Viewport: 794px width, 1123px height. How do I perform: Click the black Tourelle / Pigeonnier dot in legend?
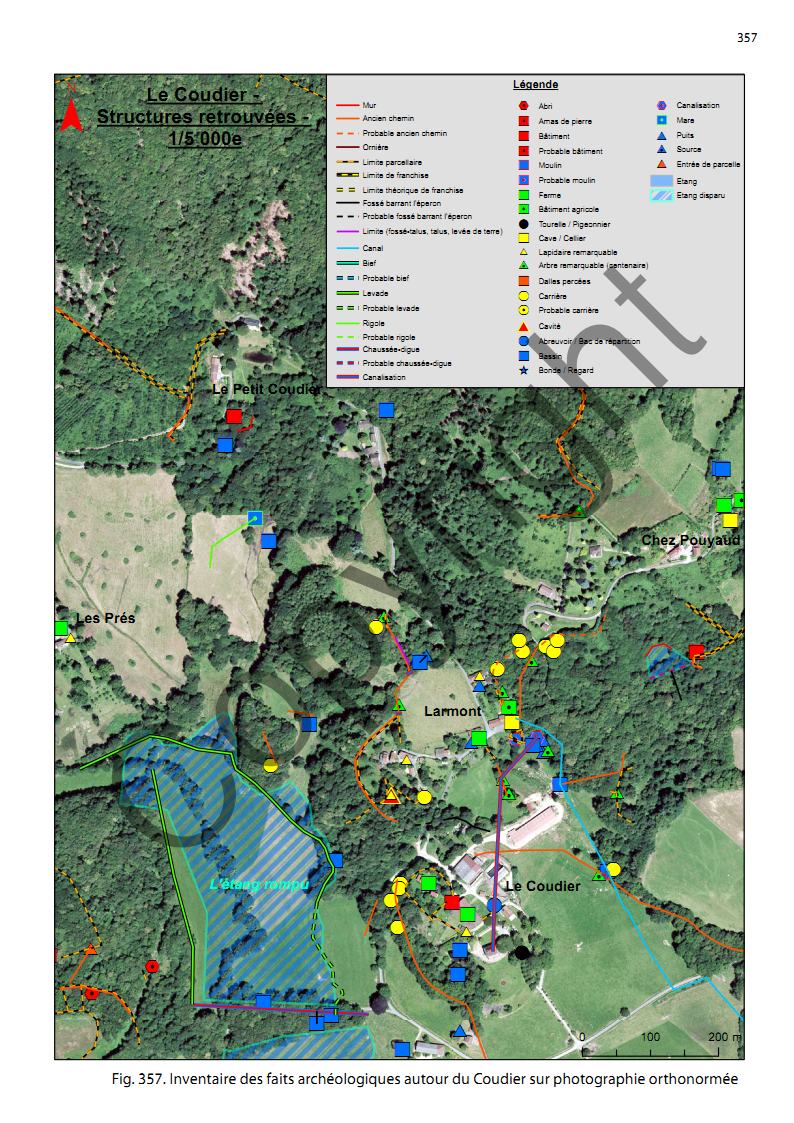click(x=523, y=224)
